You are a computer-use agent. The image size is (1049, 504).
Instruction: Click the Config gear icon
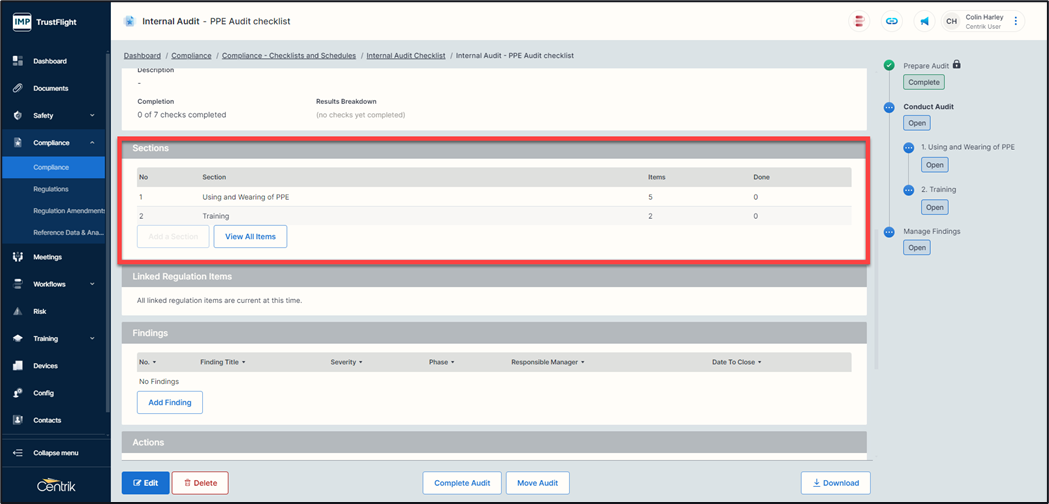(x=18, y=393)
